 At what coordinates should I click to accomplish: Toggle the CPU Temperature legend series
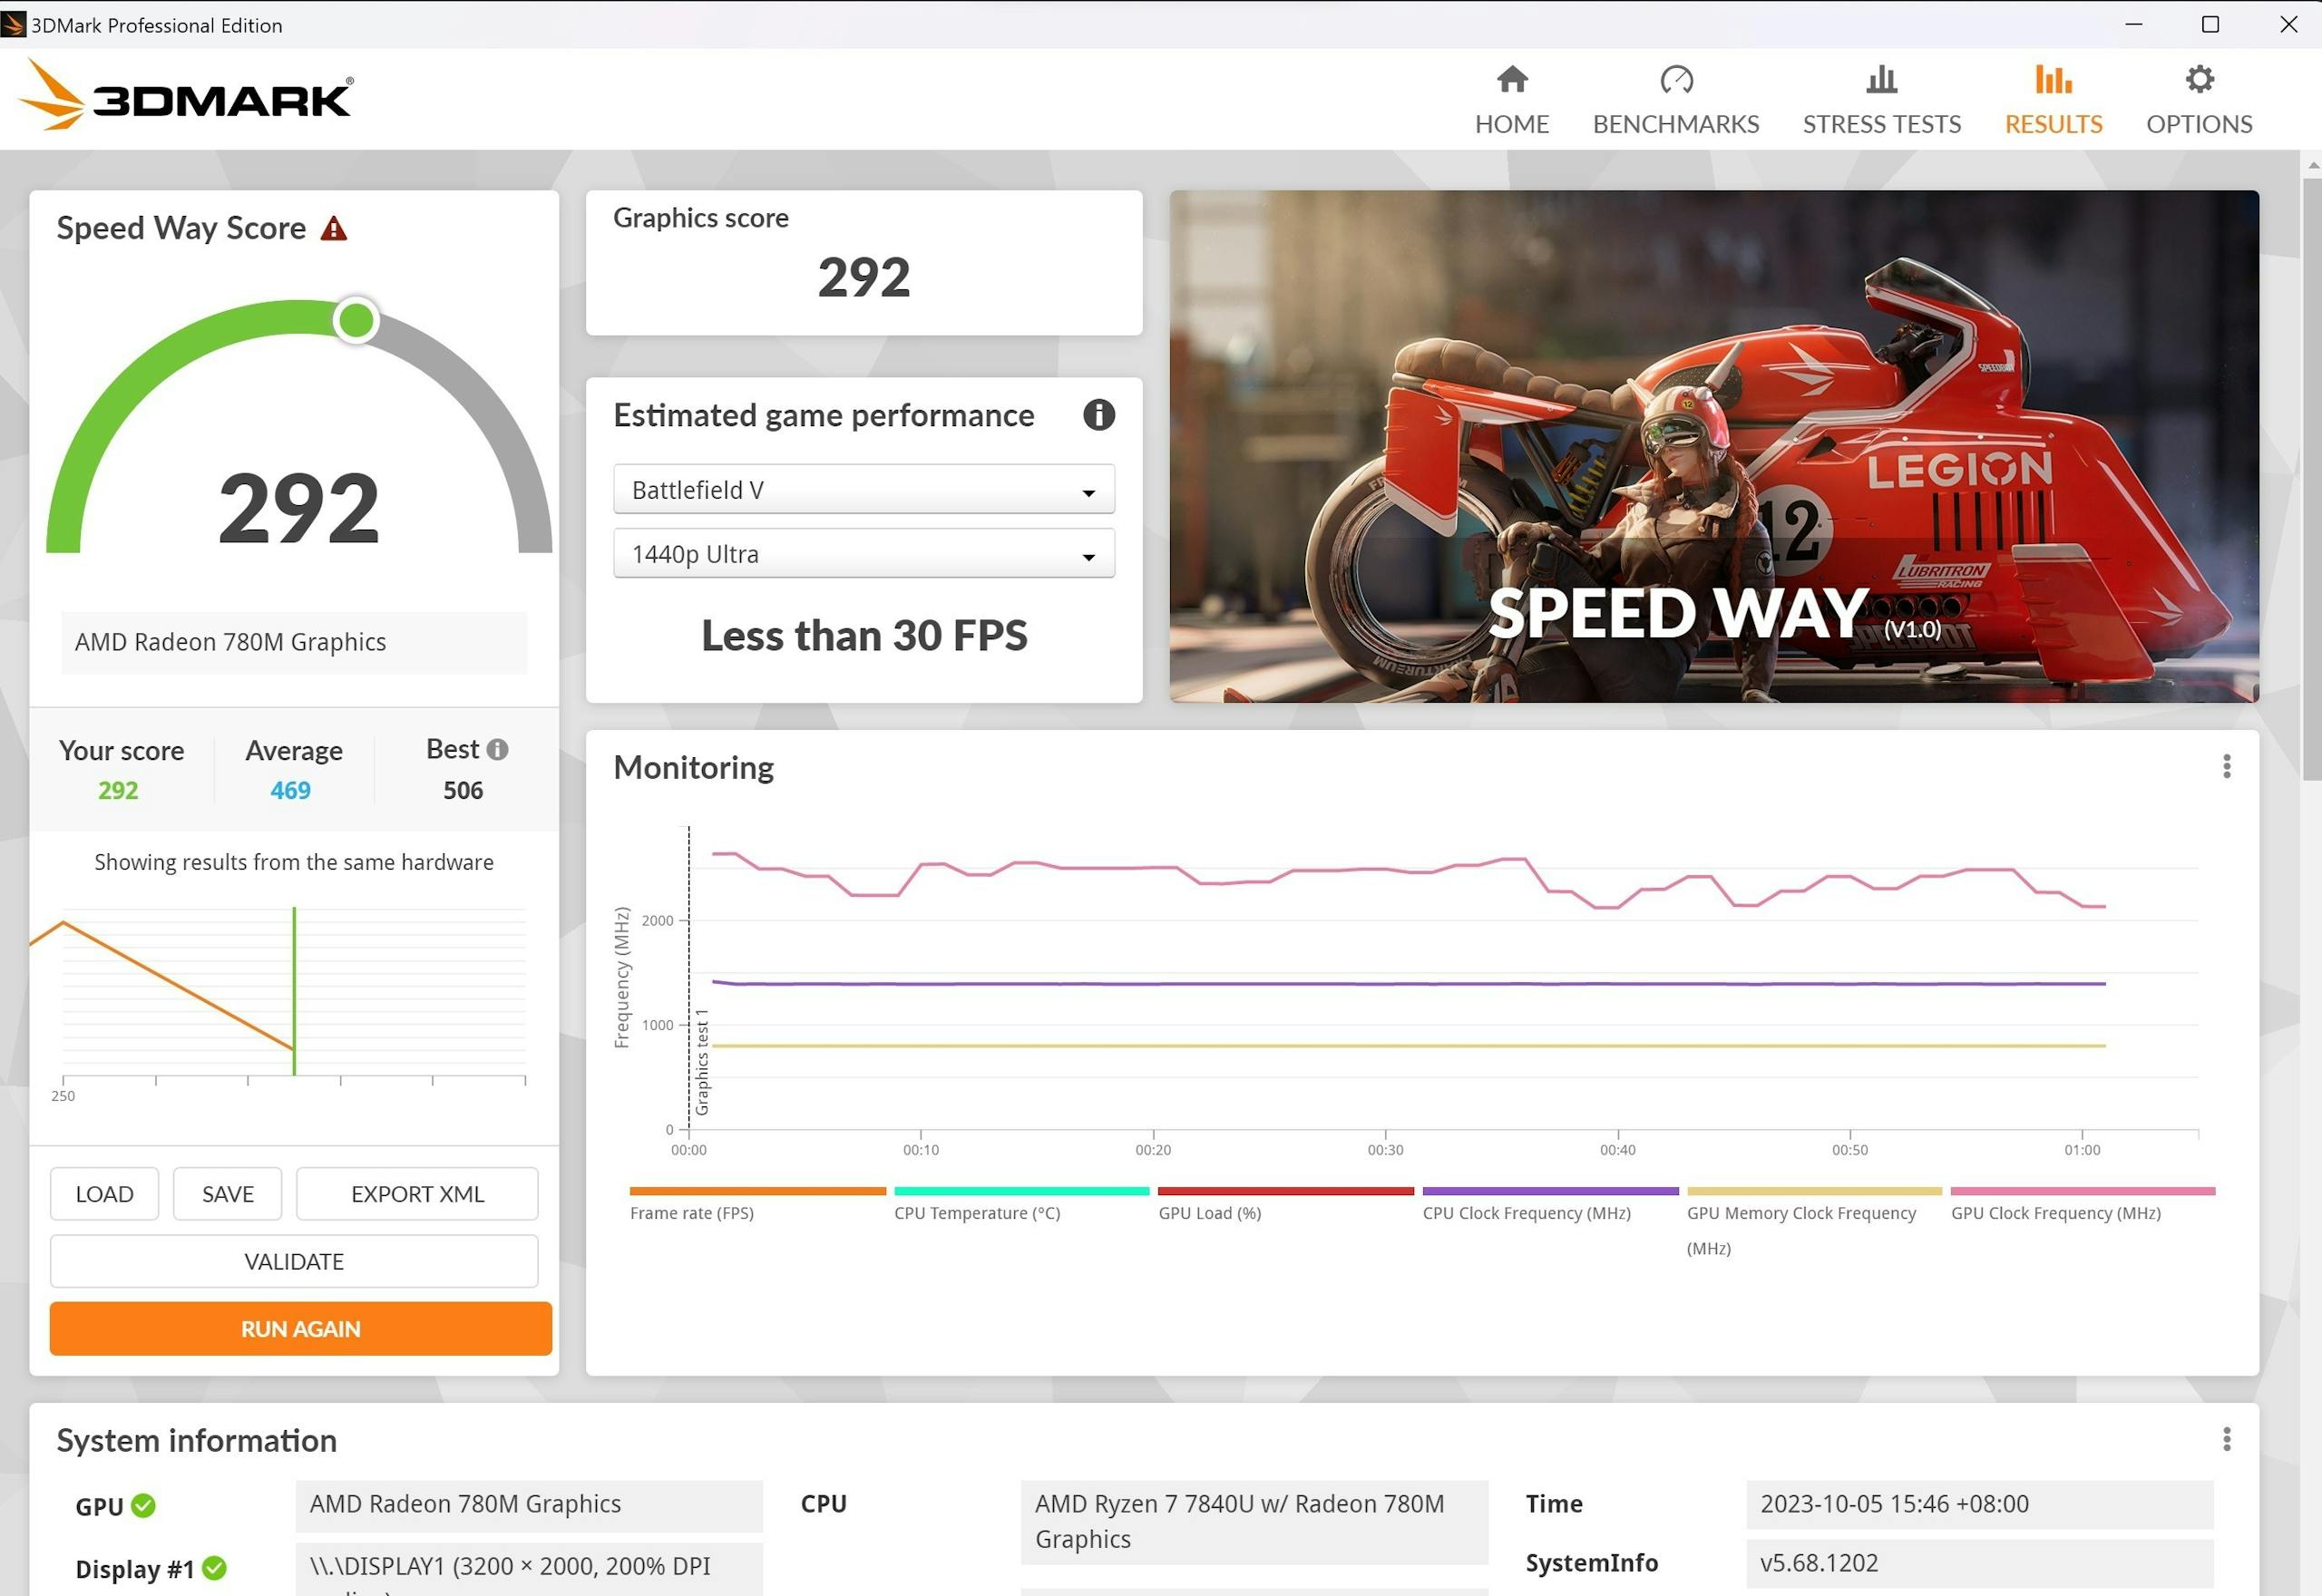tap(977, 1213)
